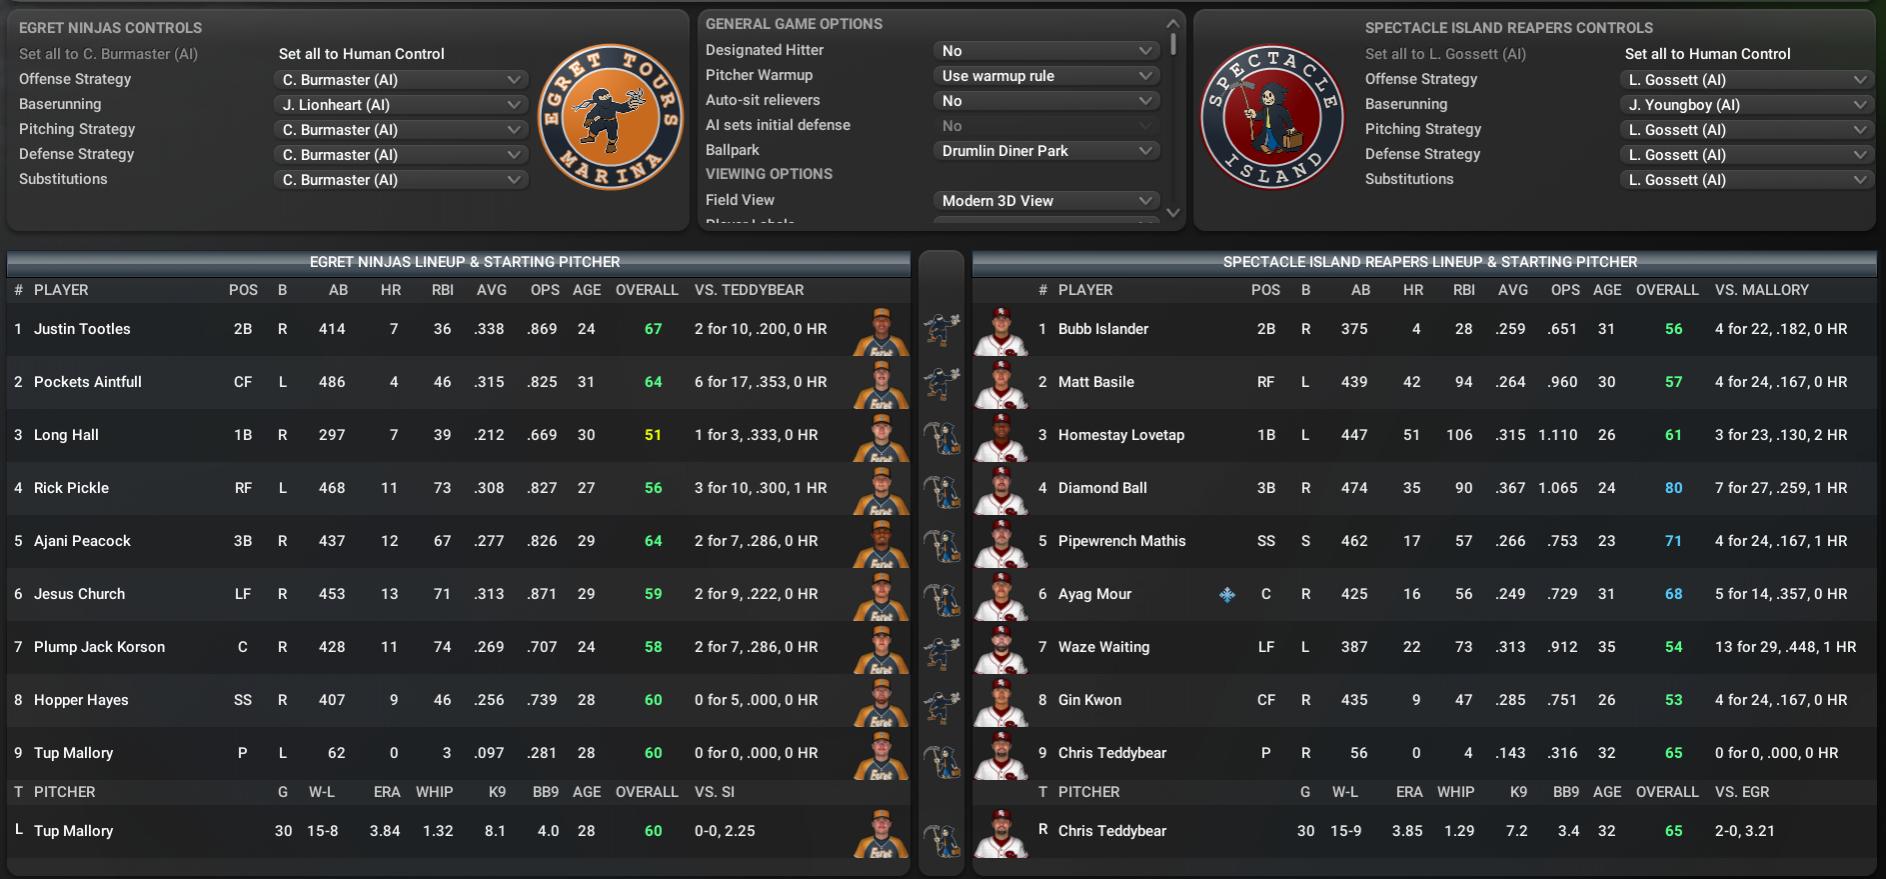
Task: Open Egret Ninjas Defense Strategy dropdown
Action: point(401,155)
